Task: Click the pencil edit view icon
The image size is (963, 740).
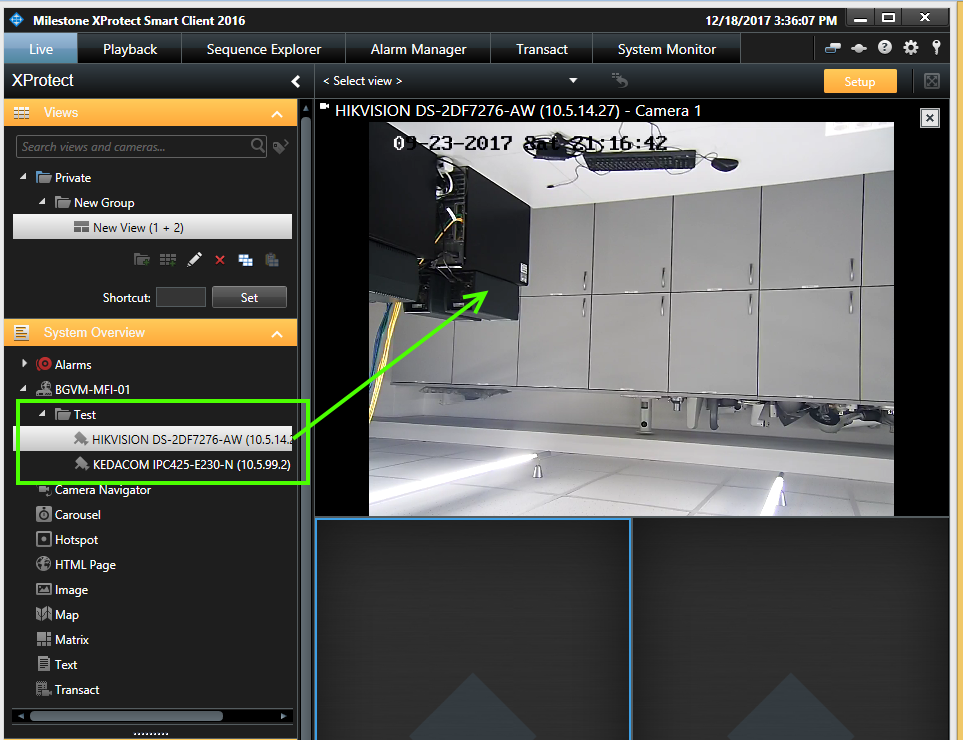Action: coord(194,259)
